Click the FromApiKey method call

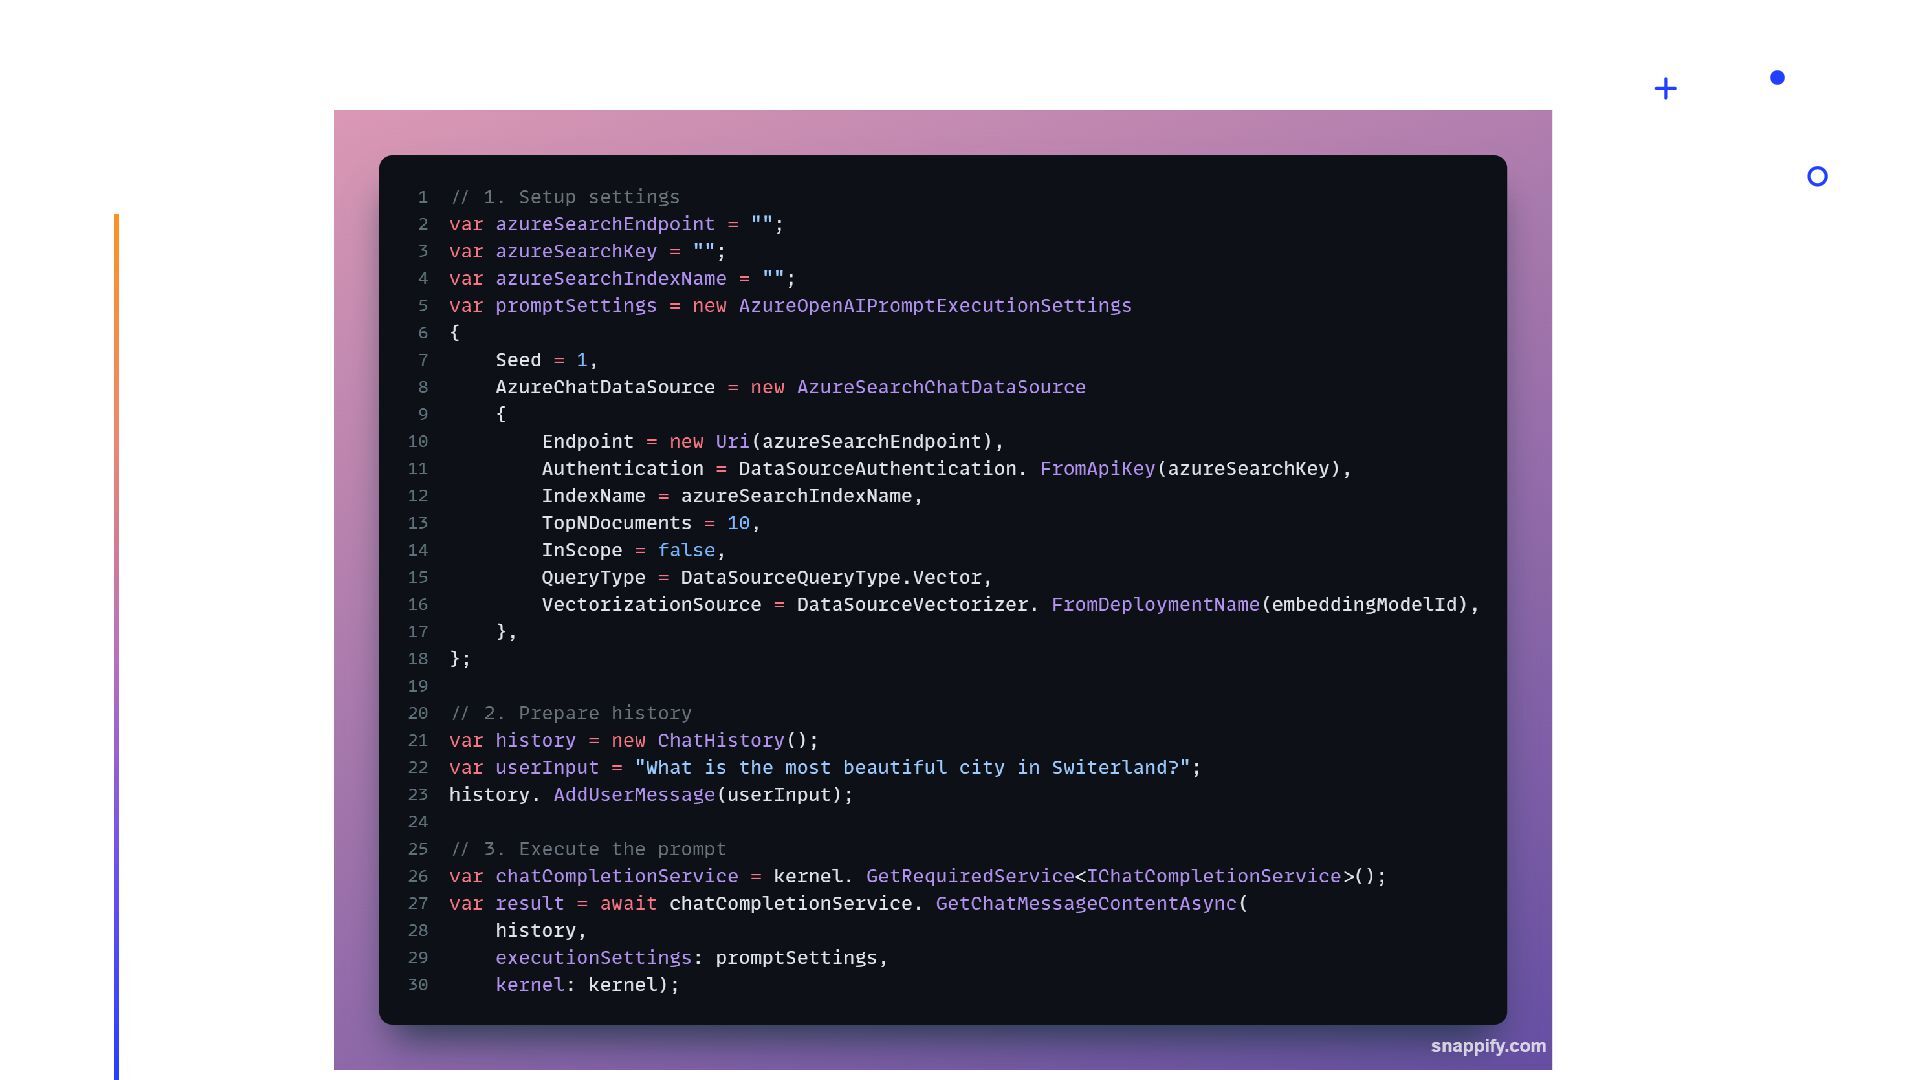tap(1097, 469)
